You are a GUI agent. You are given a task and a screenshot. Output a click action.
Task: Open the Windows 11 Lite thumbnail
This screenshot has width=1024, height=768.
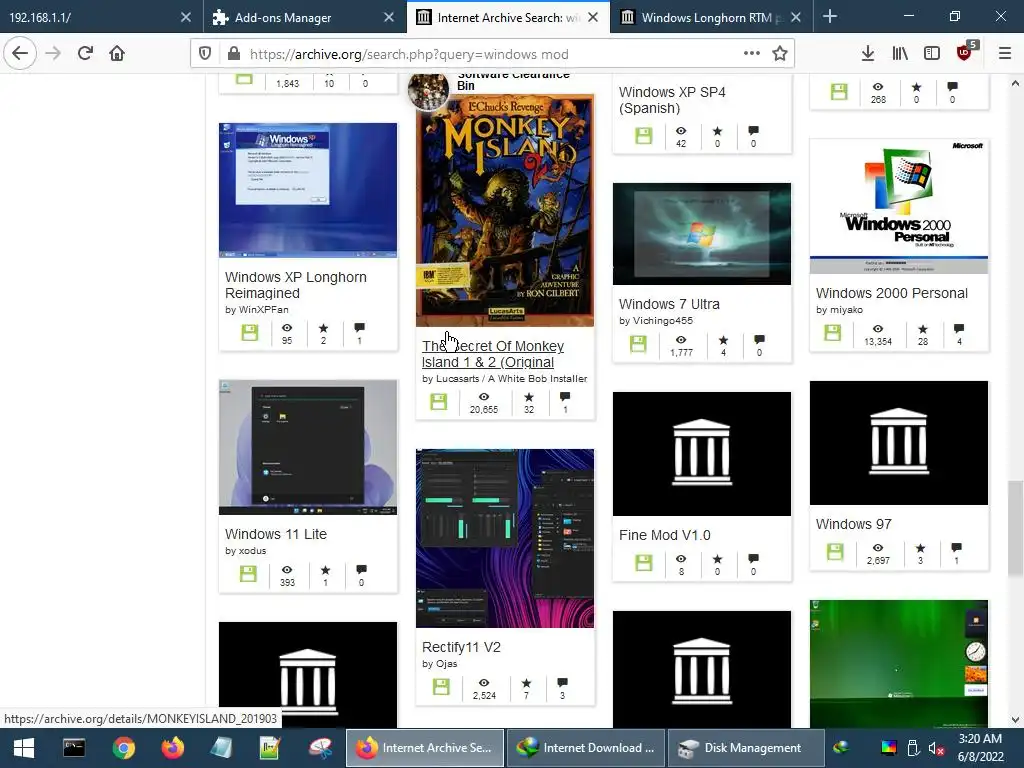308,447
